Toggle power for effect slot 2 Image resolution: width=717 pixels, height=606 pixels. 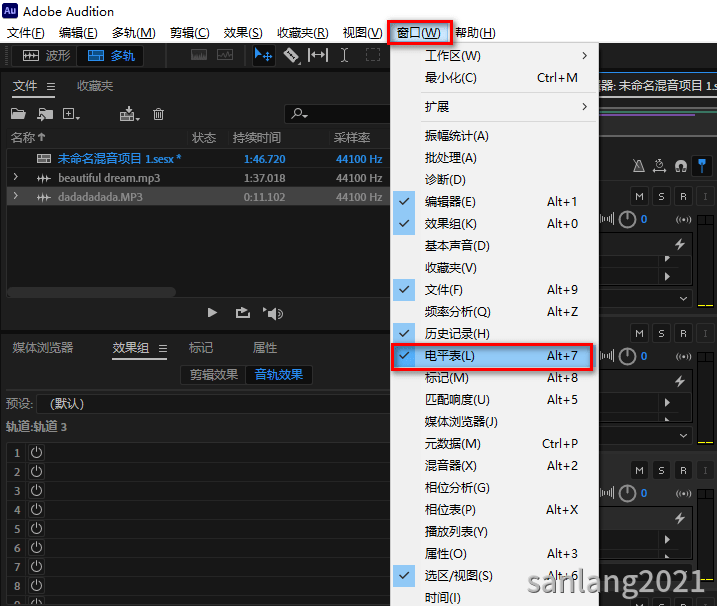click(x=36, y=471)
